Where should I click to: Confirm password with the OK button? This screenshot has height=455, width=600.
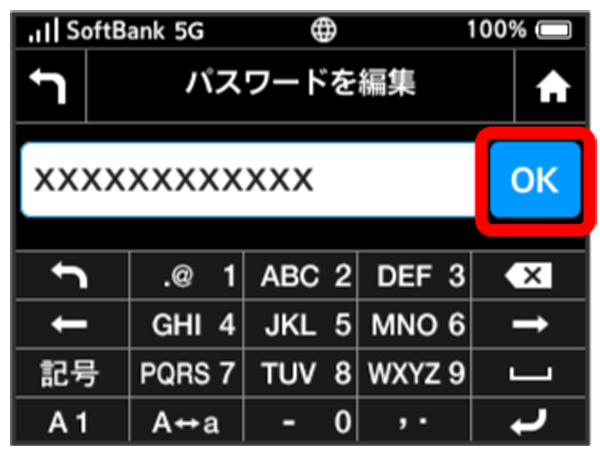[534, 181]
